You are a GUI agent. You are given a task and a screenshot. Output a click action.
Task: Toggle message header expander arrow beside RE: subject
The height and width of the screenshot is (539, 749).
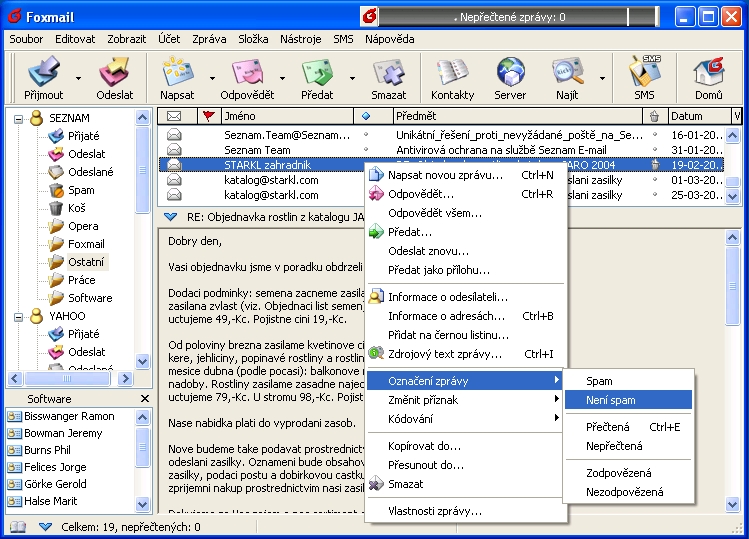[171, 217]
